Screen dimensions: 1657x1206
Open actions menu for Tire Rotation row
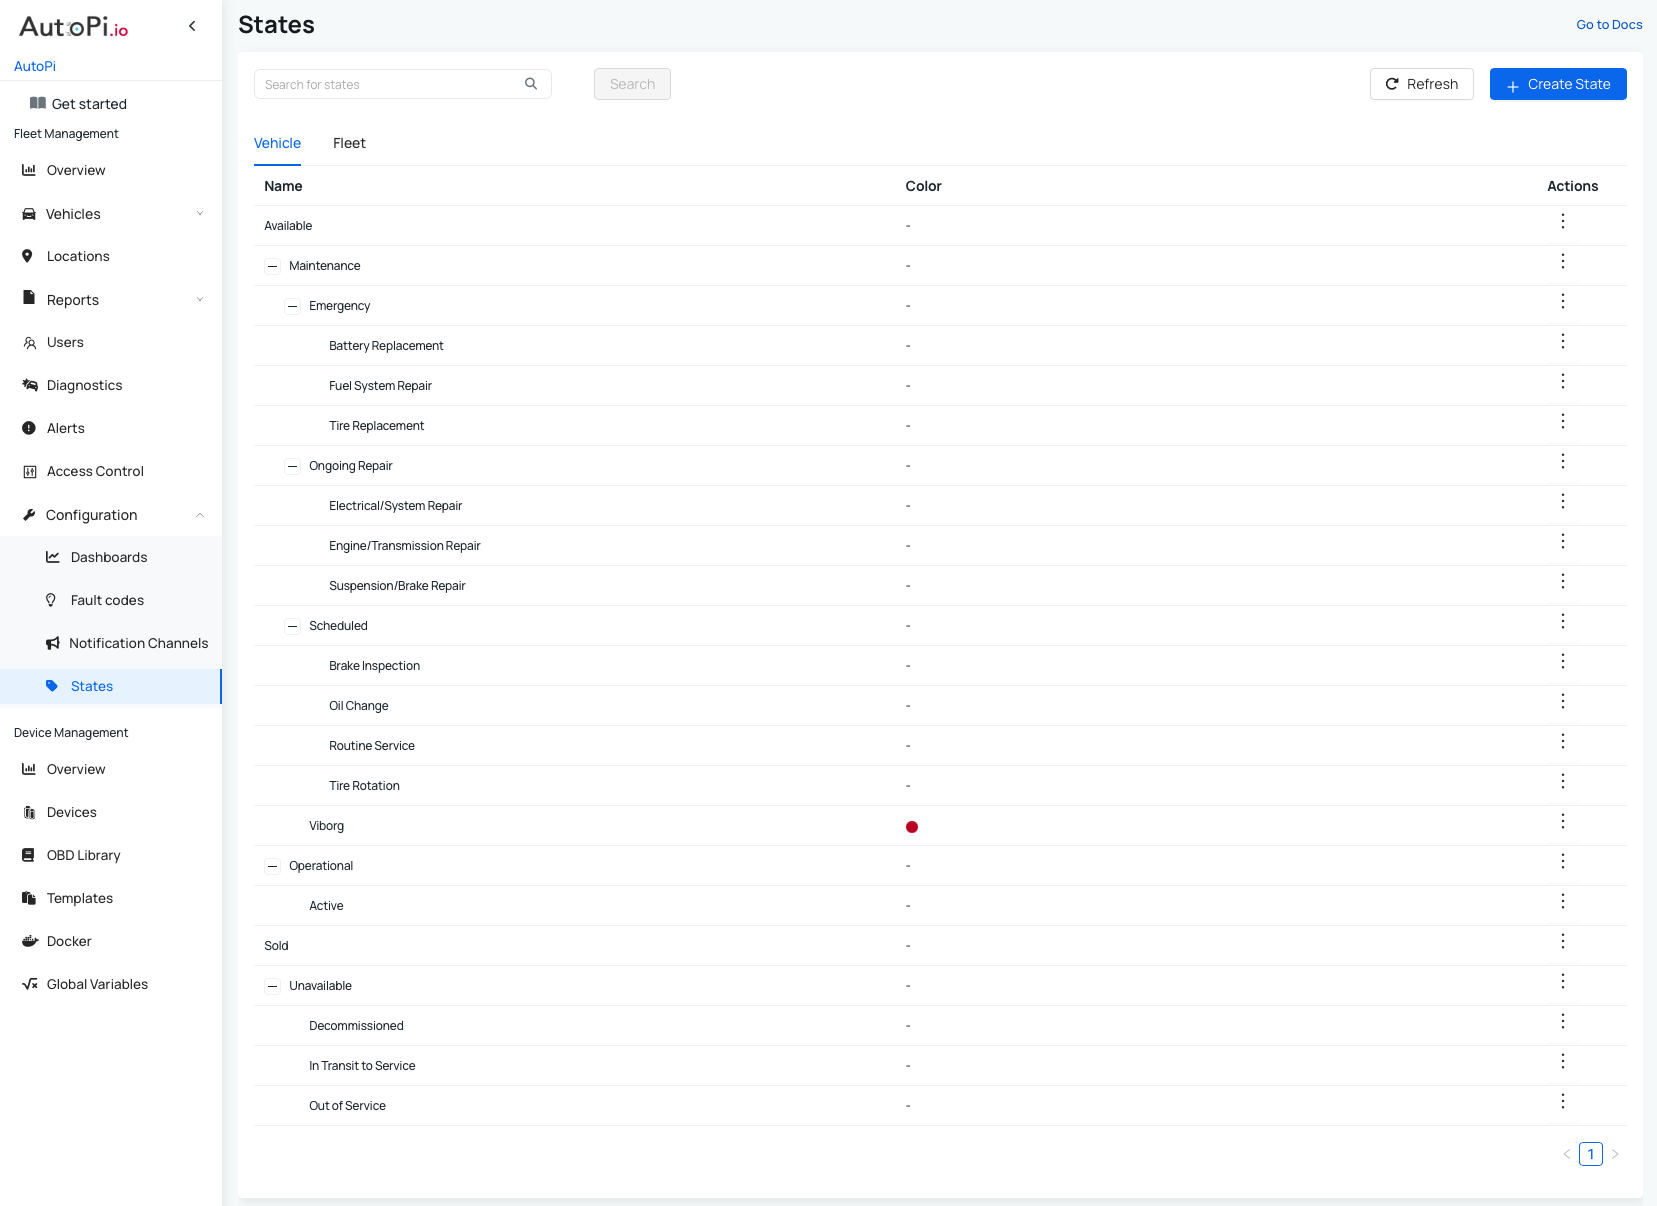[1563, 781]
